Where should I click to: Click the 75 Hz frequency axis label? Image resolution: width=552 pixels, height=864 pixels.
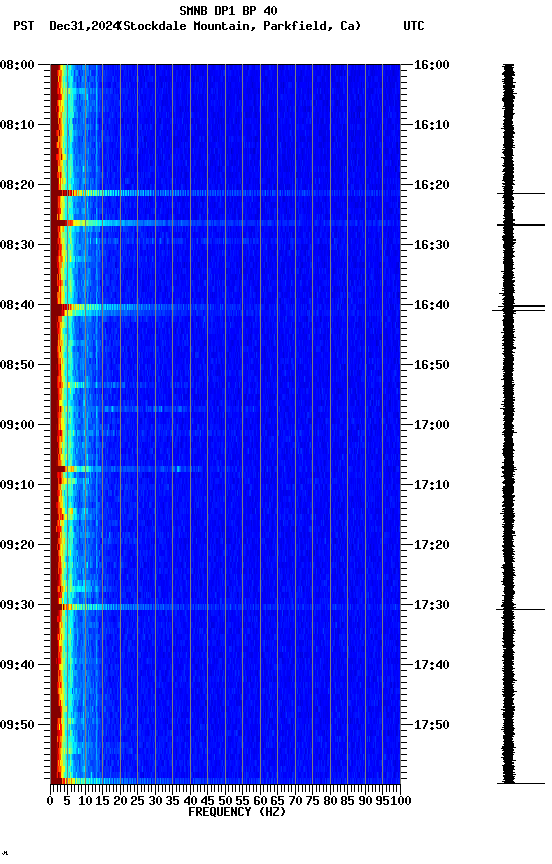coord(312,801)
